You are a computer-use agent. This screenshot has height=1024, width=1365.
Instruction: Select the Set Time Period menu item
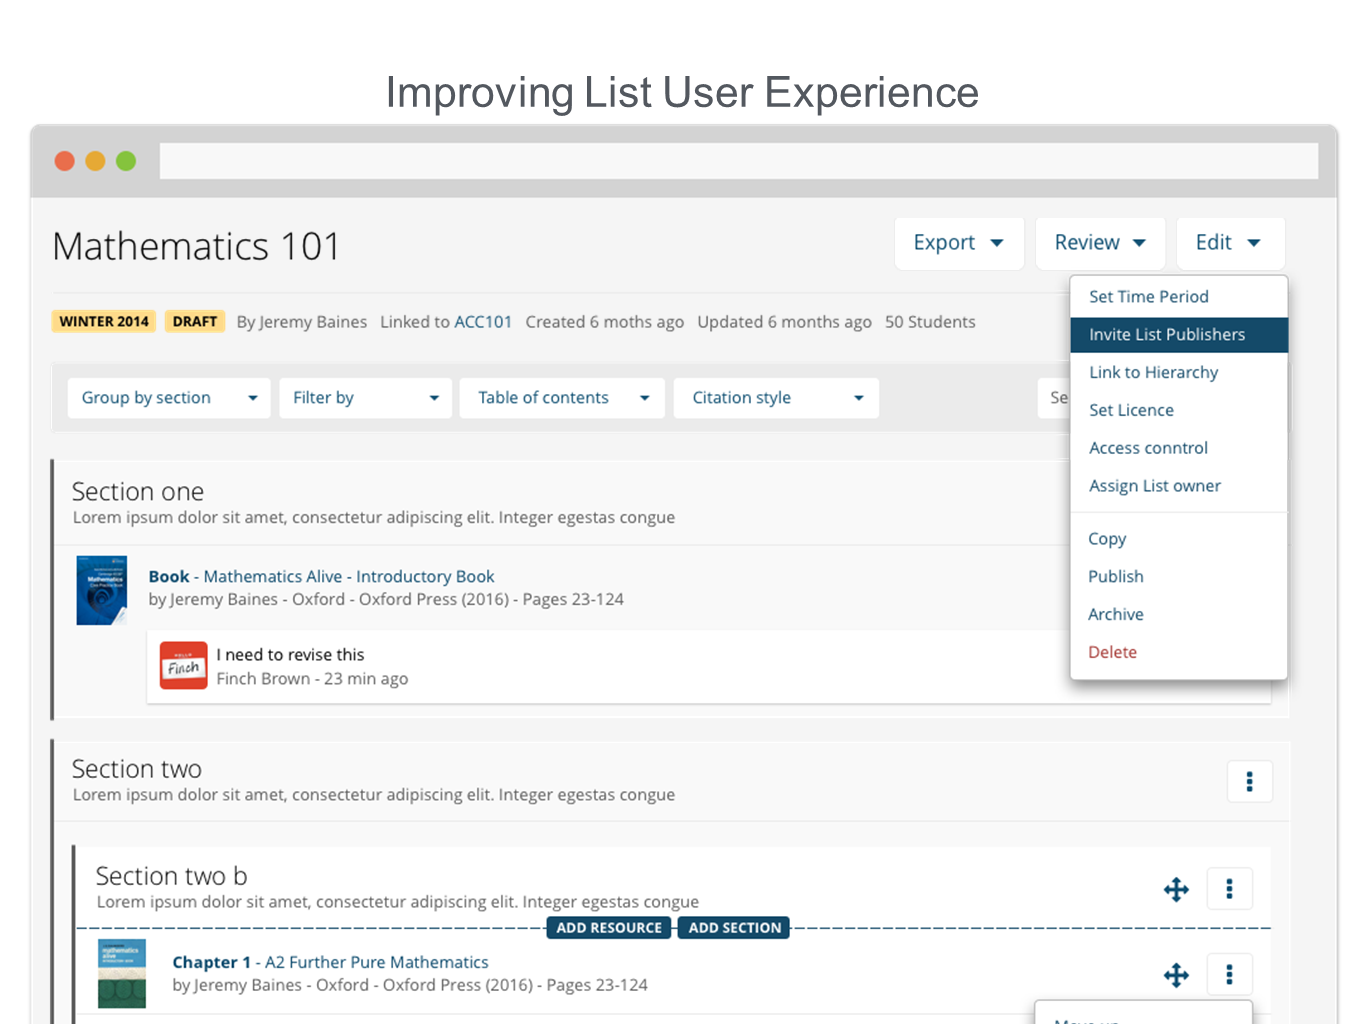[x=1148, y=297]
